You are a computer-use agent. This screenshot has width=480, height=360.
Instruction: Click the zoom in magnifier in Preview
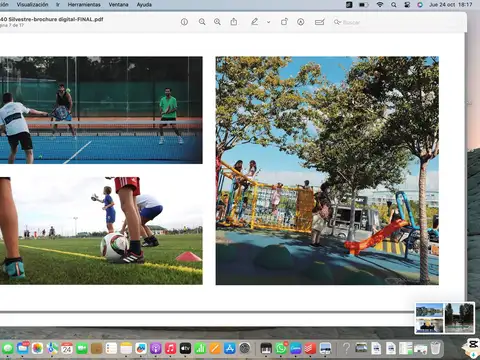pos(217,22)
